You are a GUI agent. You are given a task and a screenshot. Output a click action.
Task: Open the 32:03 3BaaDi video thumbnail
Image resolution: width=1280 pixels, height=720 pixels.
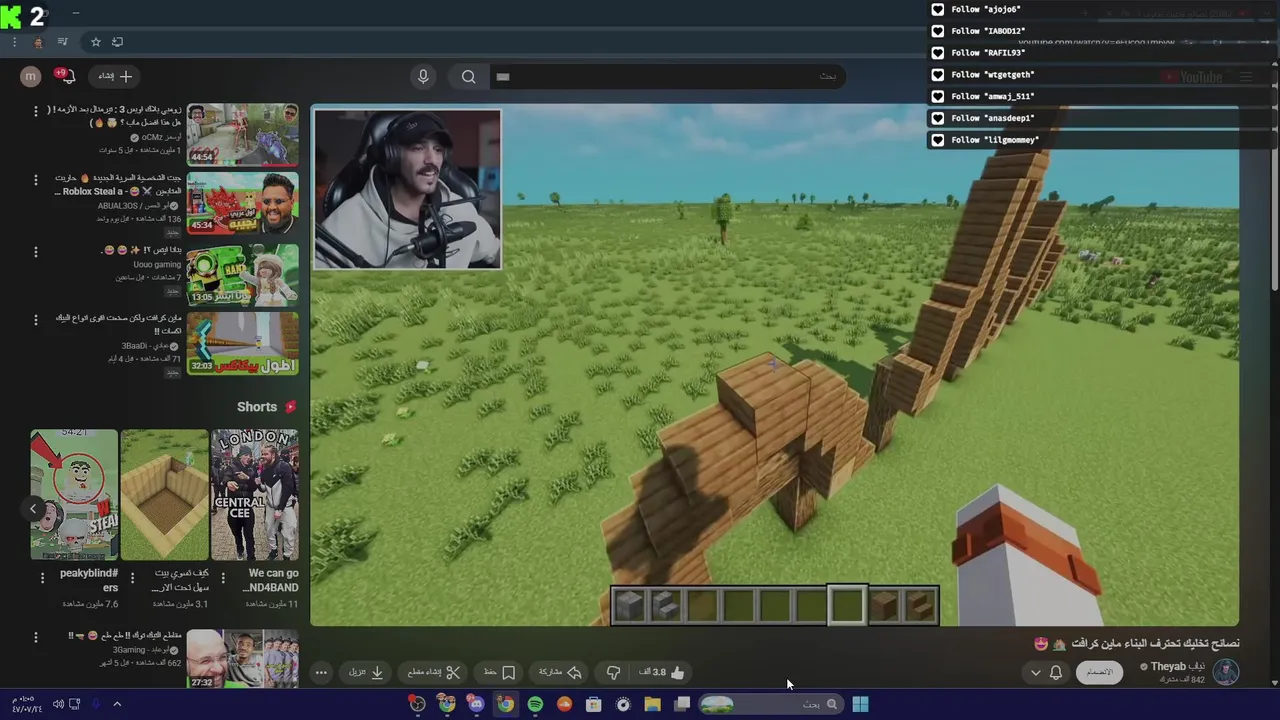[x=242, y=344]
